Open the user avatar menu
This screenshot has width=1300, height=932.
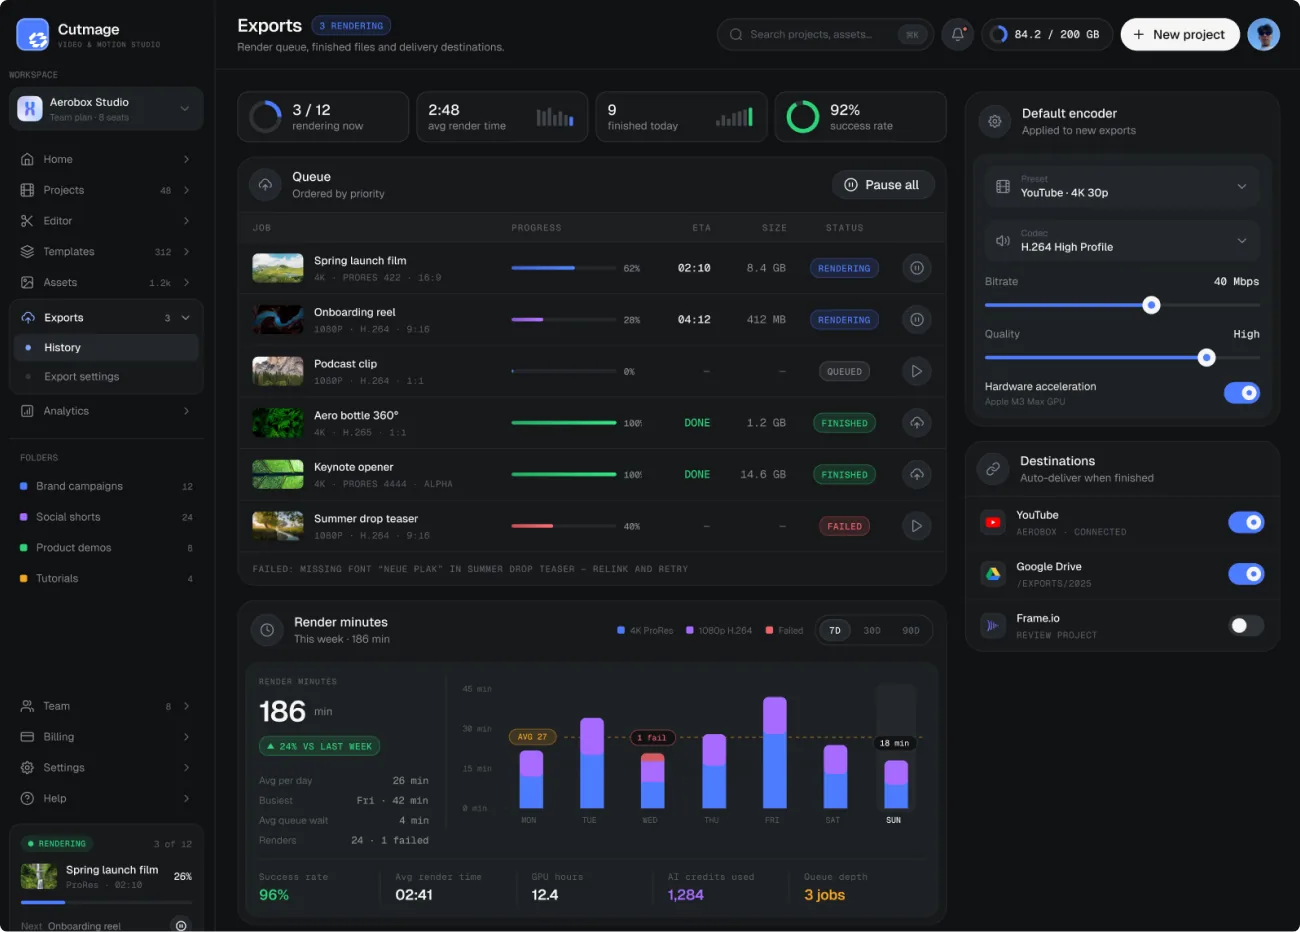click(1264, 34)
